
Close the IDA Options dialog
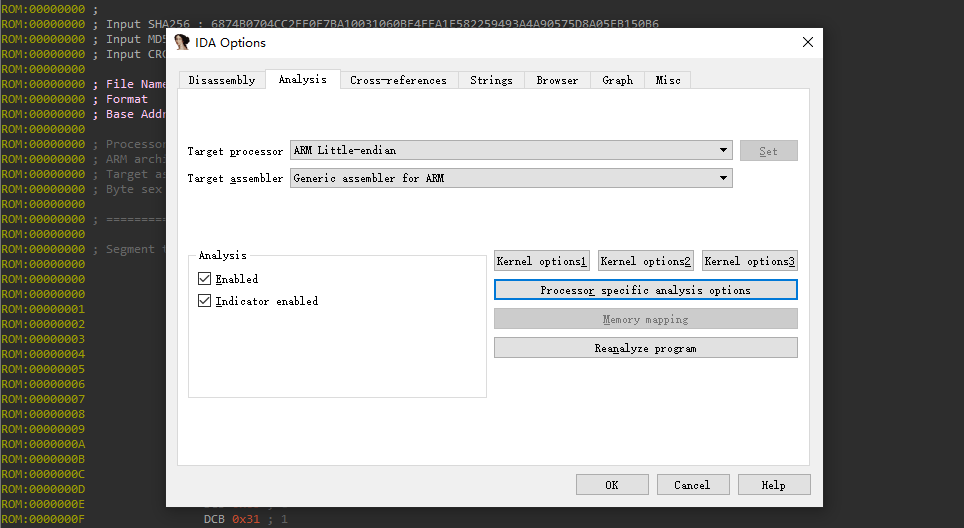coord(808,42)
